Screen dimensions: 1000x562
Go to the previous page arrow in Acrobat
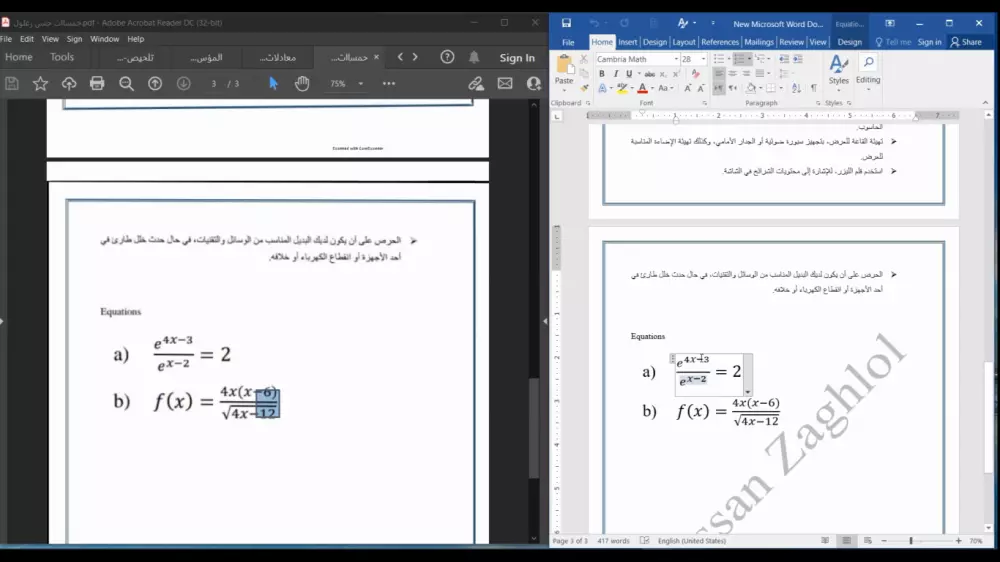(x=155, y=84)
